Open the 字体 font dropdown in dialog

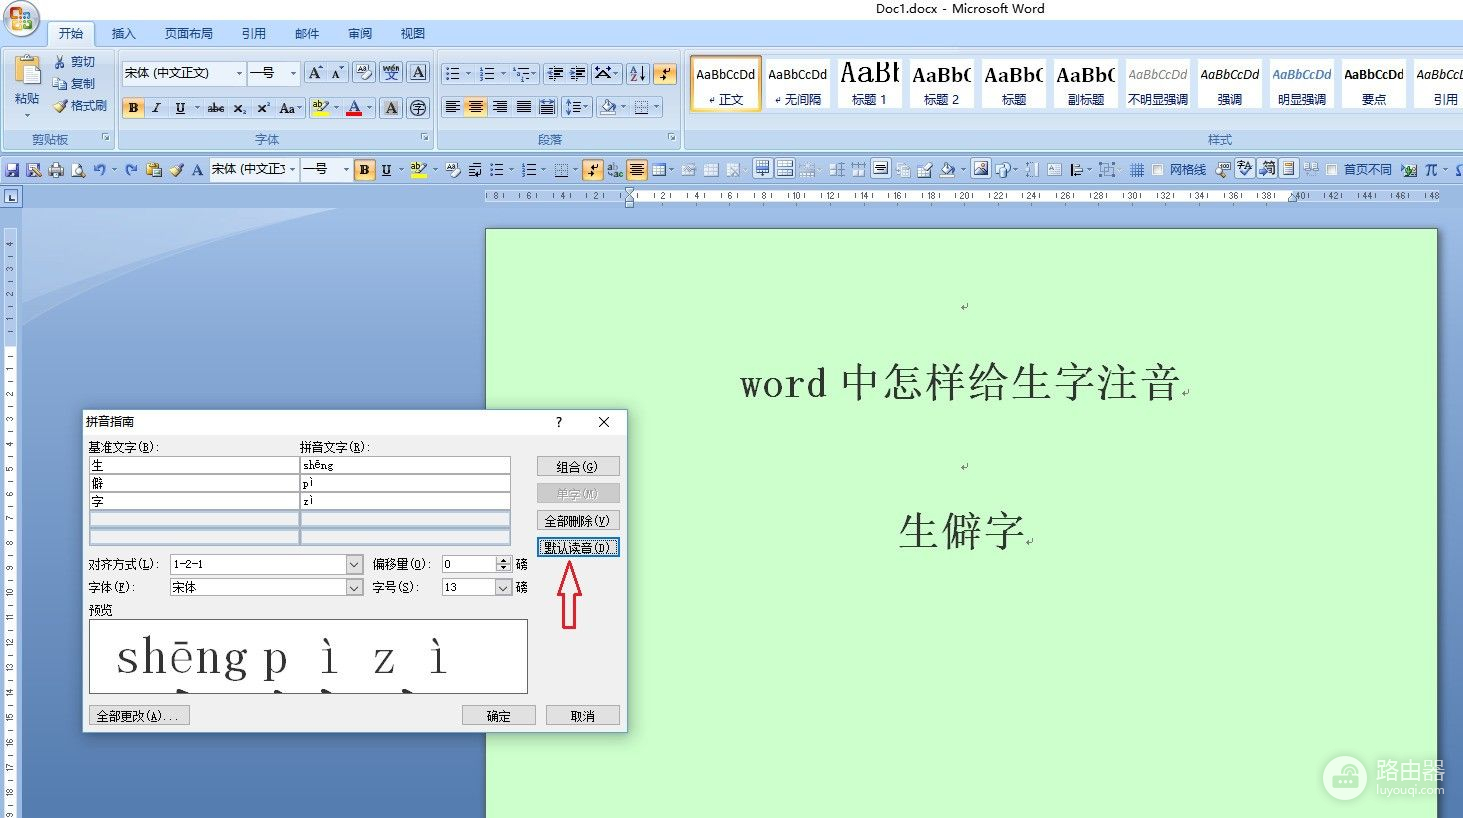click(x=354, y=587)
